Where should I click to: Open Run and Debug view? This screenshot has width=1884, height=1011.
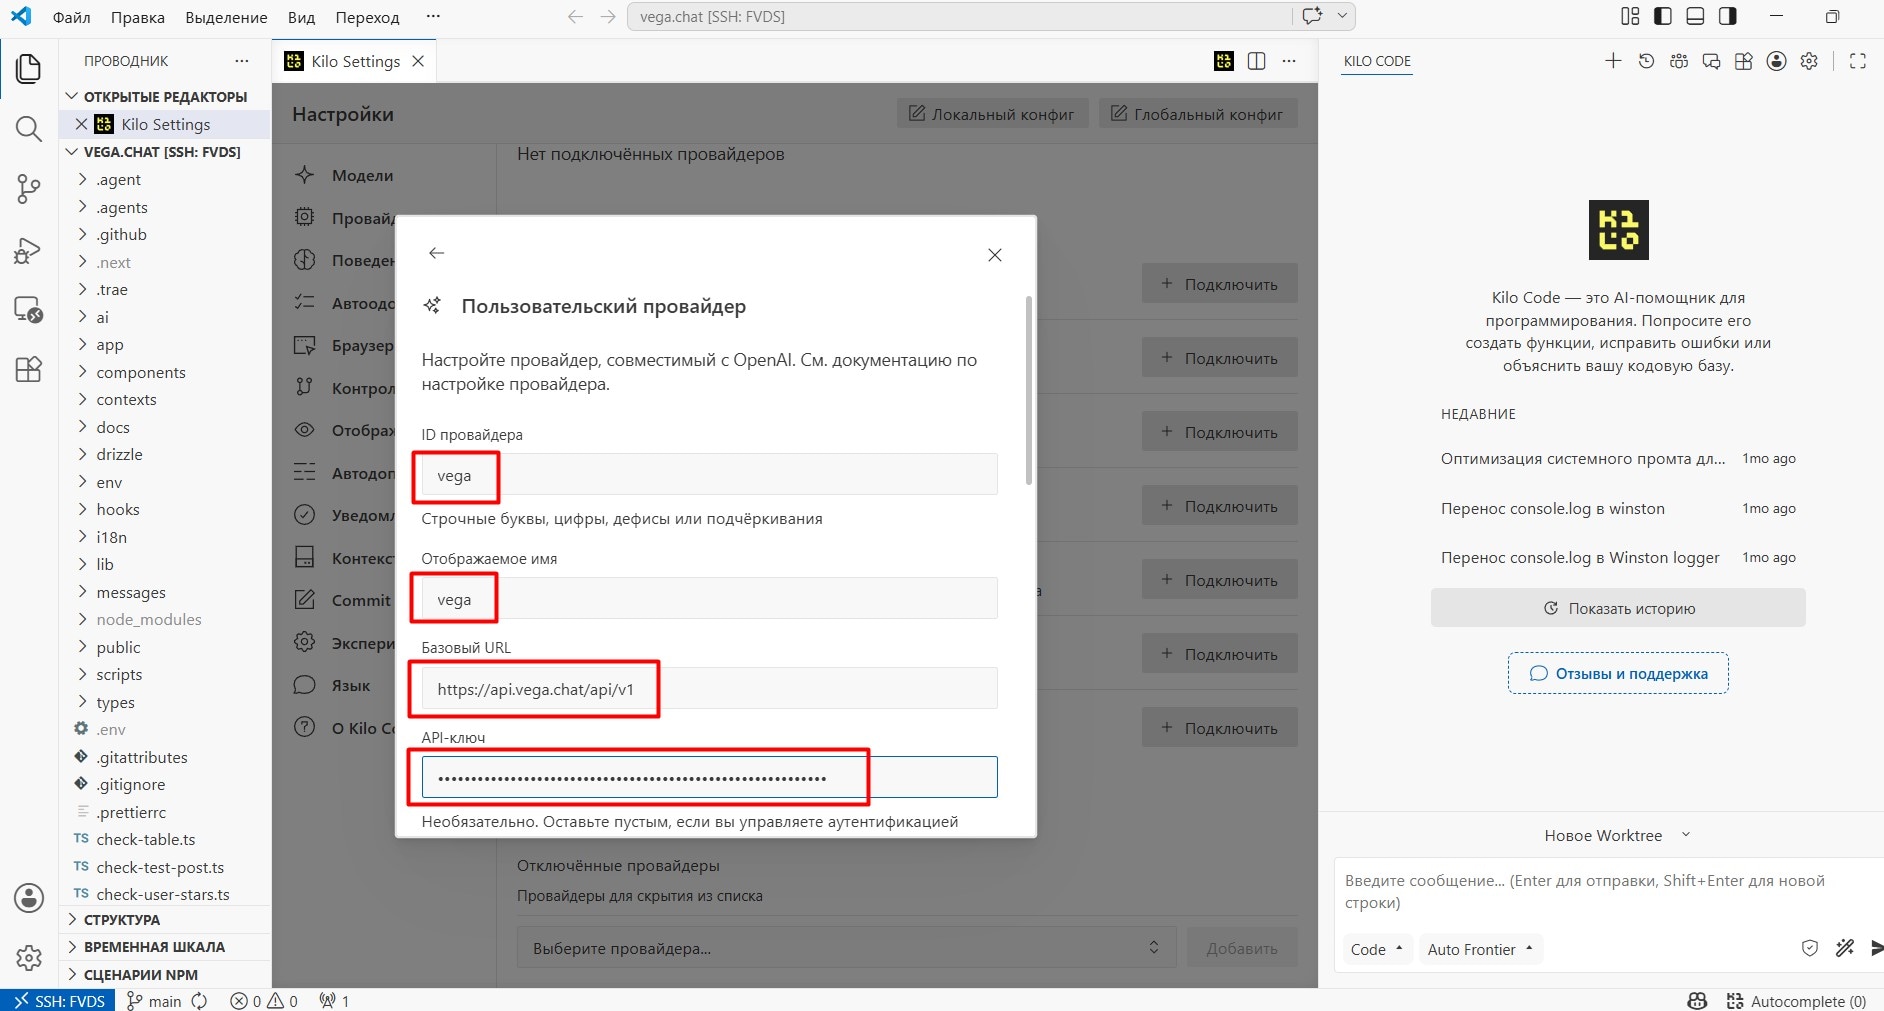click(x=29, y=250)
